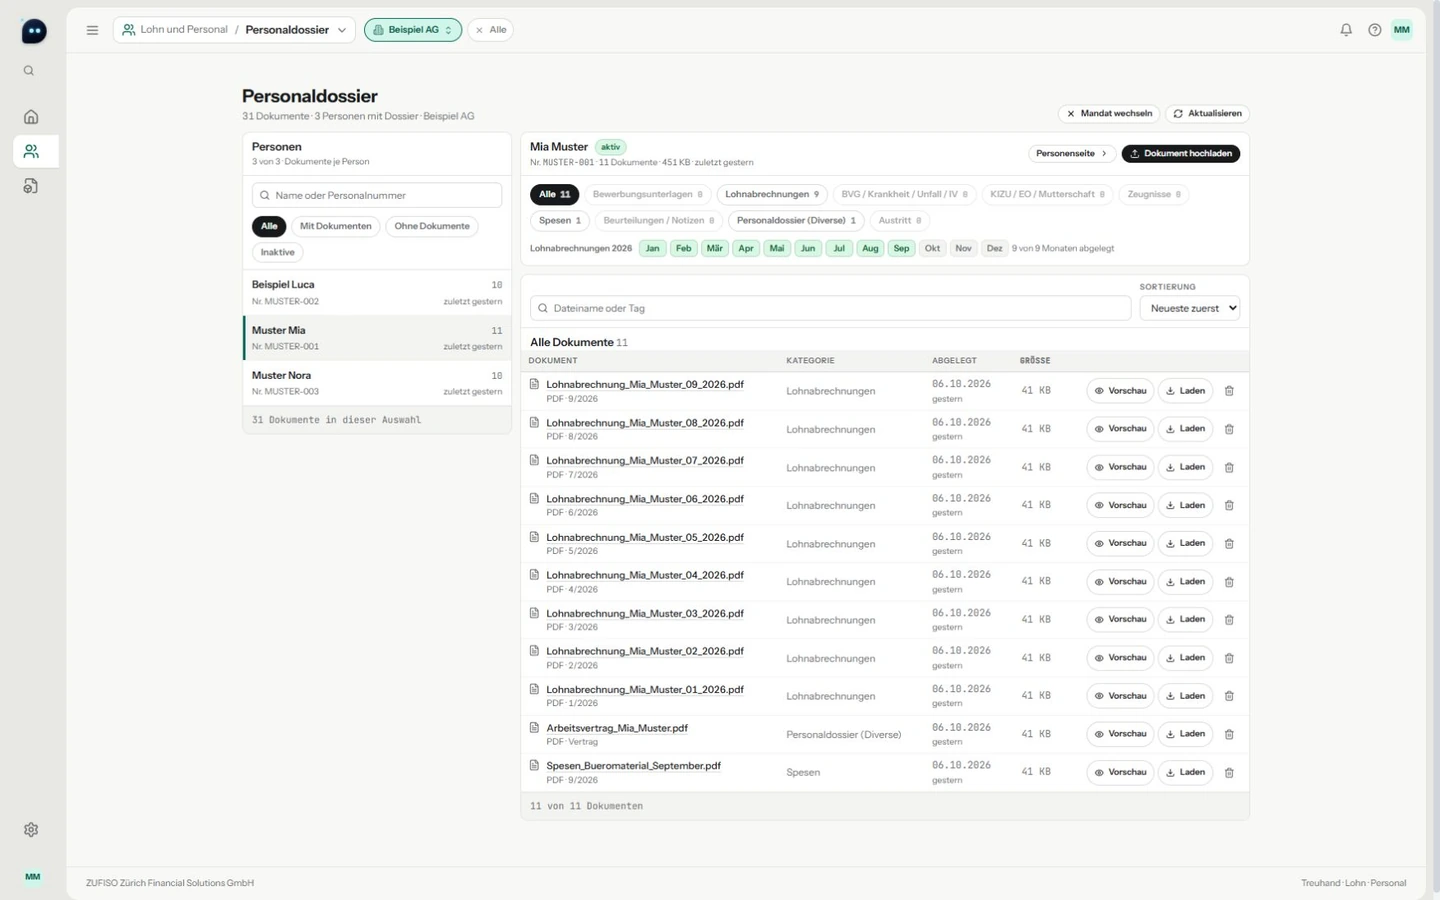Delete Lohnabrechnung_Mia_Muster_09_2026.pdf with trash icon
Screen dimensions: 1440x900
tap(1229, 391)
